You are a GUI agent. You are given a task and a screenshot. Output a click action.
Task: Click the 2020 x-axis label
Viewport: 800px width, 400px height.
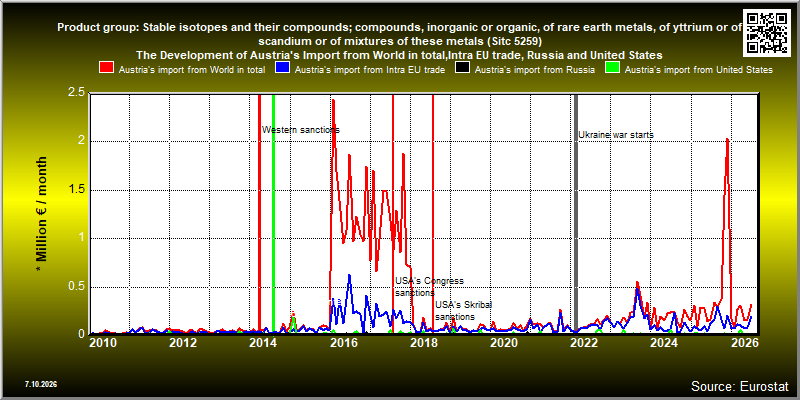click(x=504, y=344)
